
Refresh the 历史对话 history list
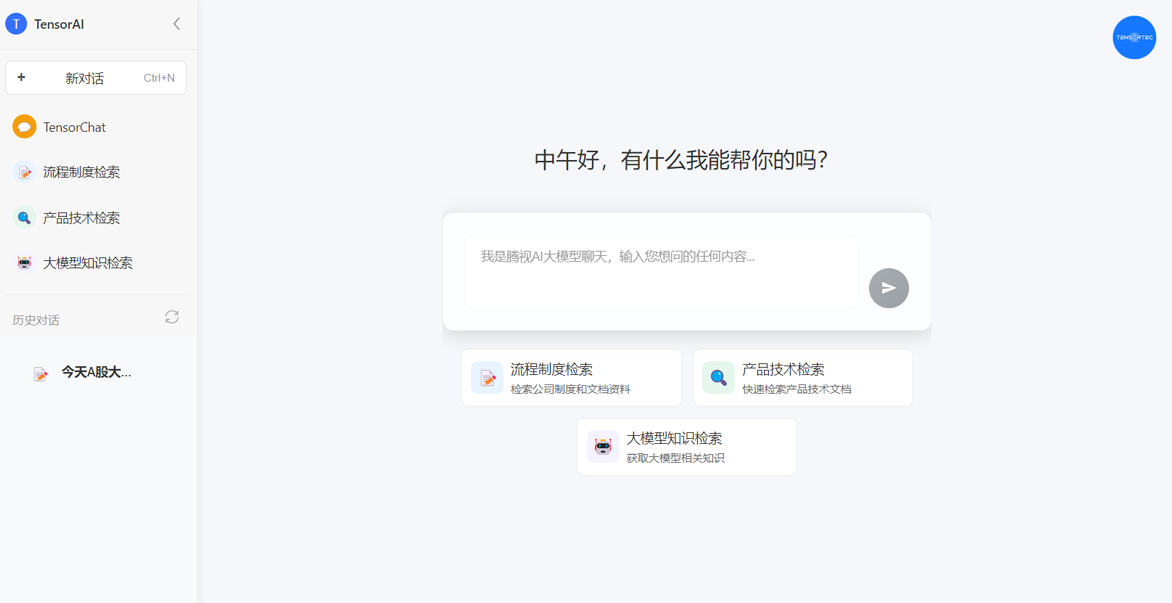172,317
